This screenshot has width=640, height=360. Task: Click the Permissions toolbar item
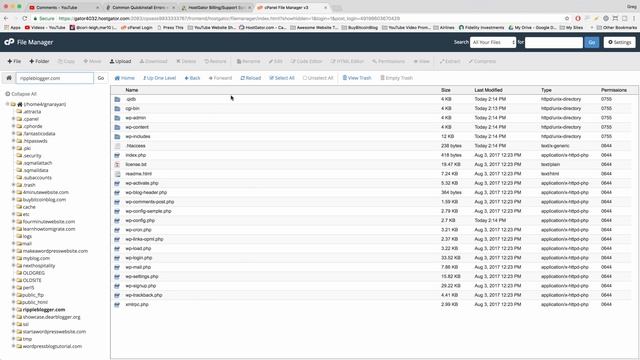388,61
